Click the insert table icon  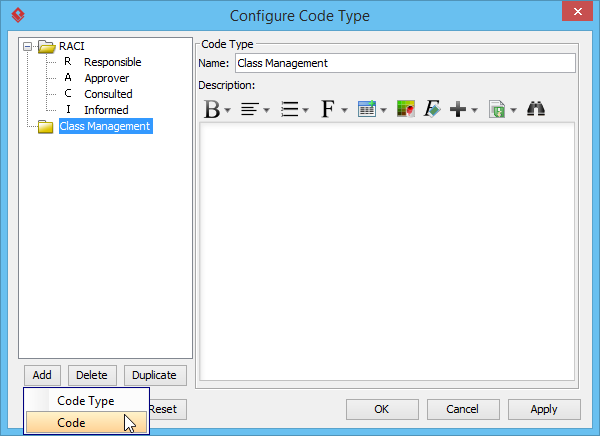click(x=367, y=109)
